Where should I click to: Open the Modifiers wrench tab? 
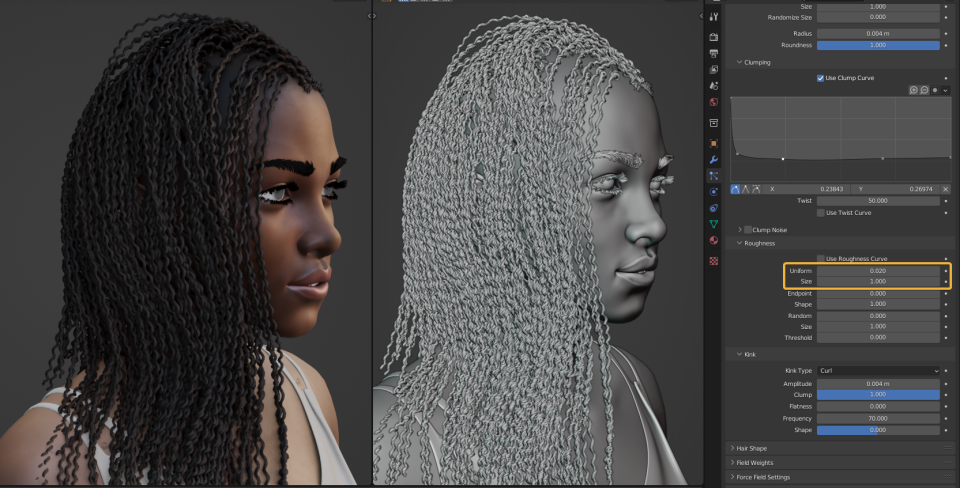pos(713,160)
